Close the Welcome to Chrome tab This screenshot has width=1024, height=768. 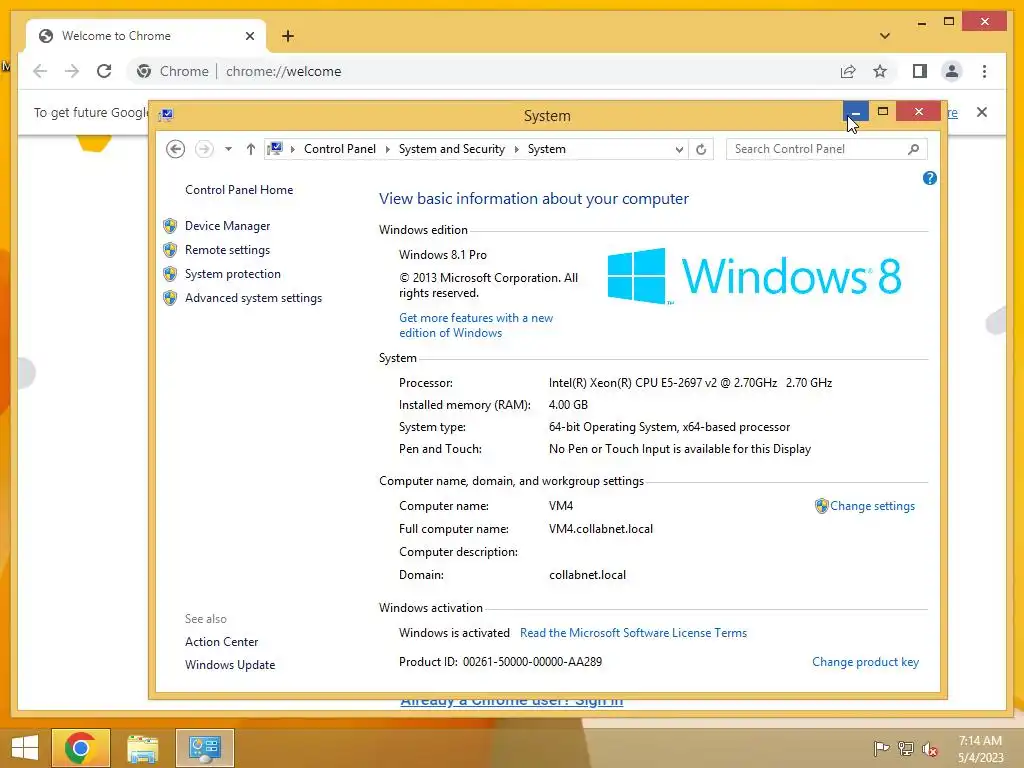pyautogui.click(x=249, y=36)
